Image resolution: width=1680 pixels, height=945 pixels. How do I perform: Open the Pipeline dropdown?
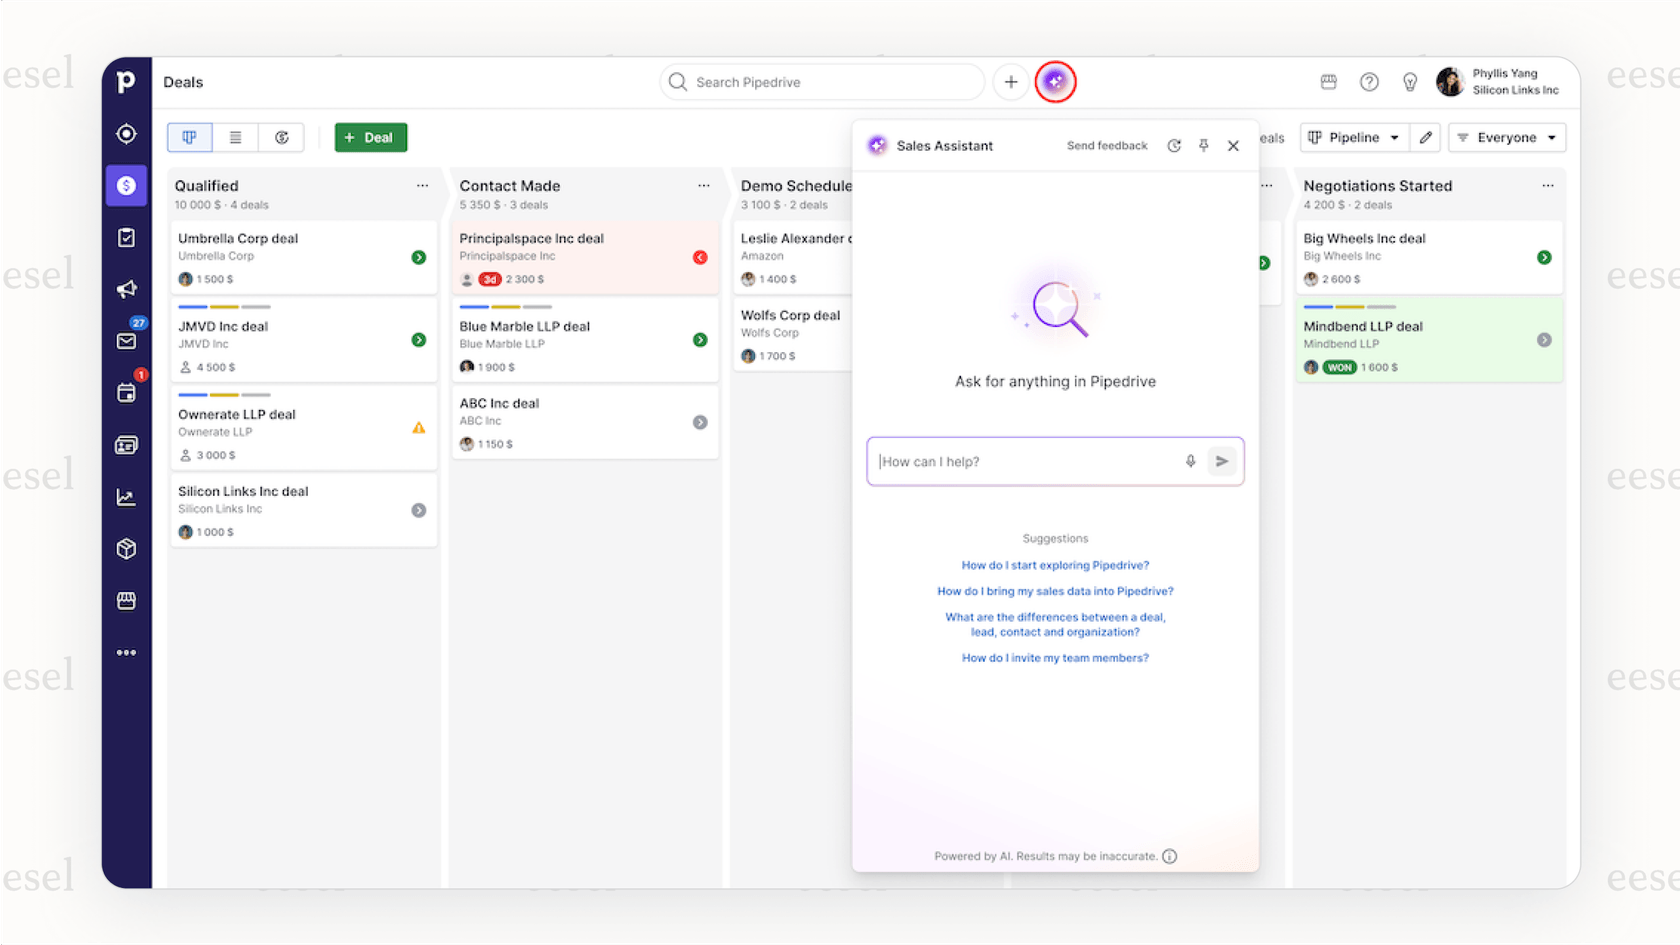click(x=1354, y=137)
